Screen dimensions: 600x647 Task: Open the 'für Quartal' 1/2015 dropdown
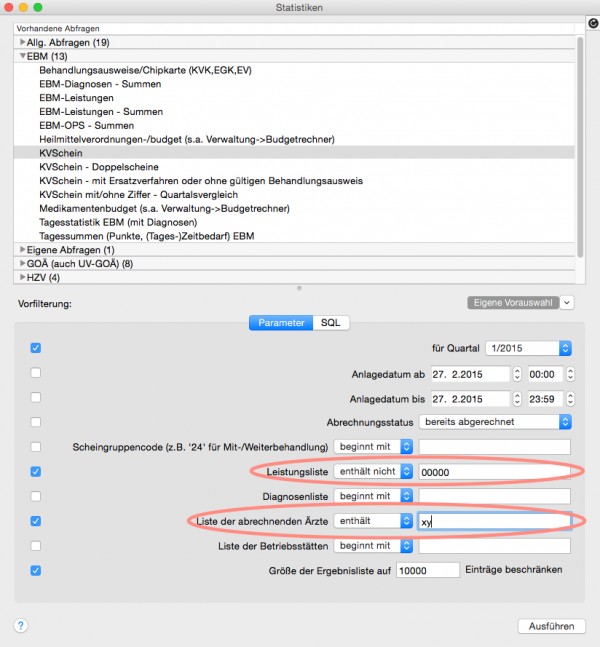(528, 348)
